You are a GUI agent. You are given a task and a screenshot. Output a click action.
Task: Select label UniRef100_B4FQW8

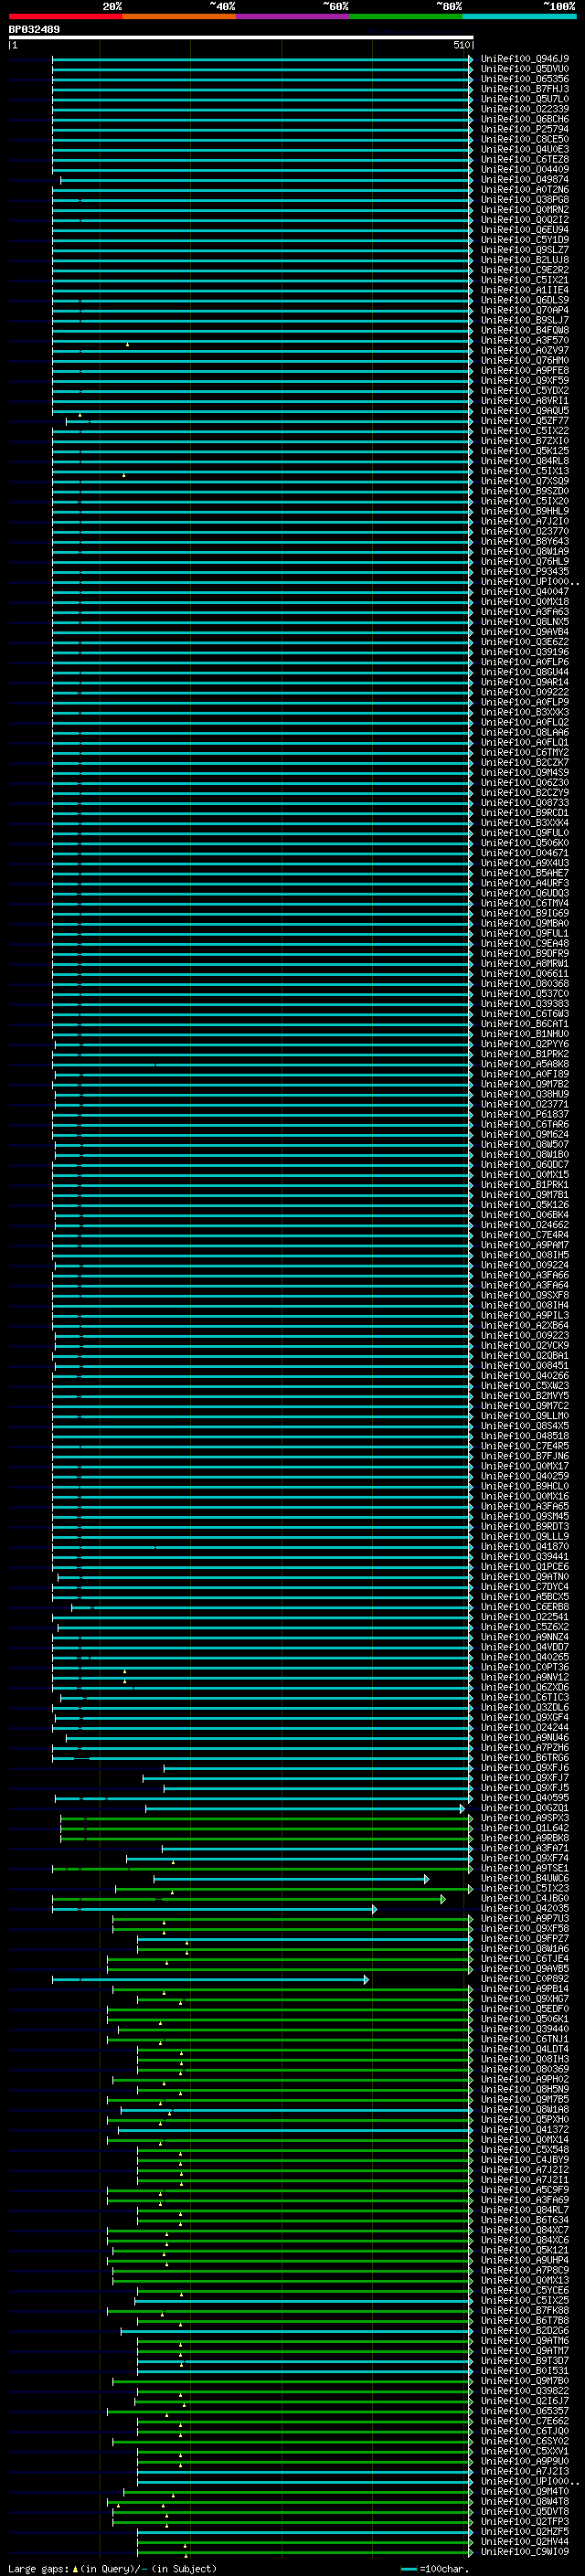[525, 330]
